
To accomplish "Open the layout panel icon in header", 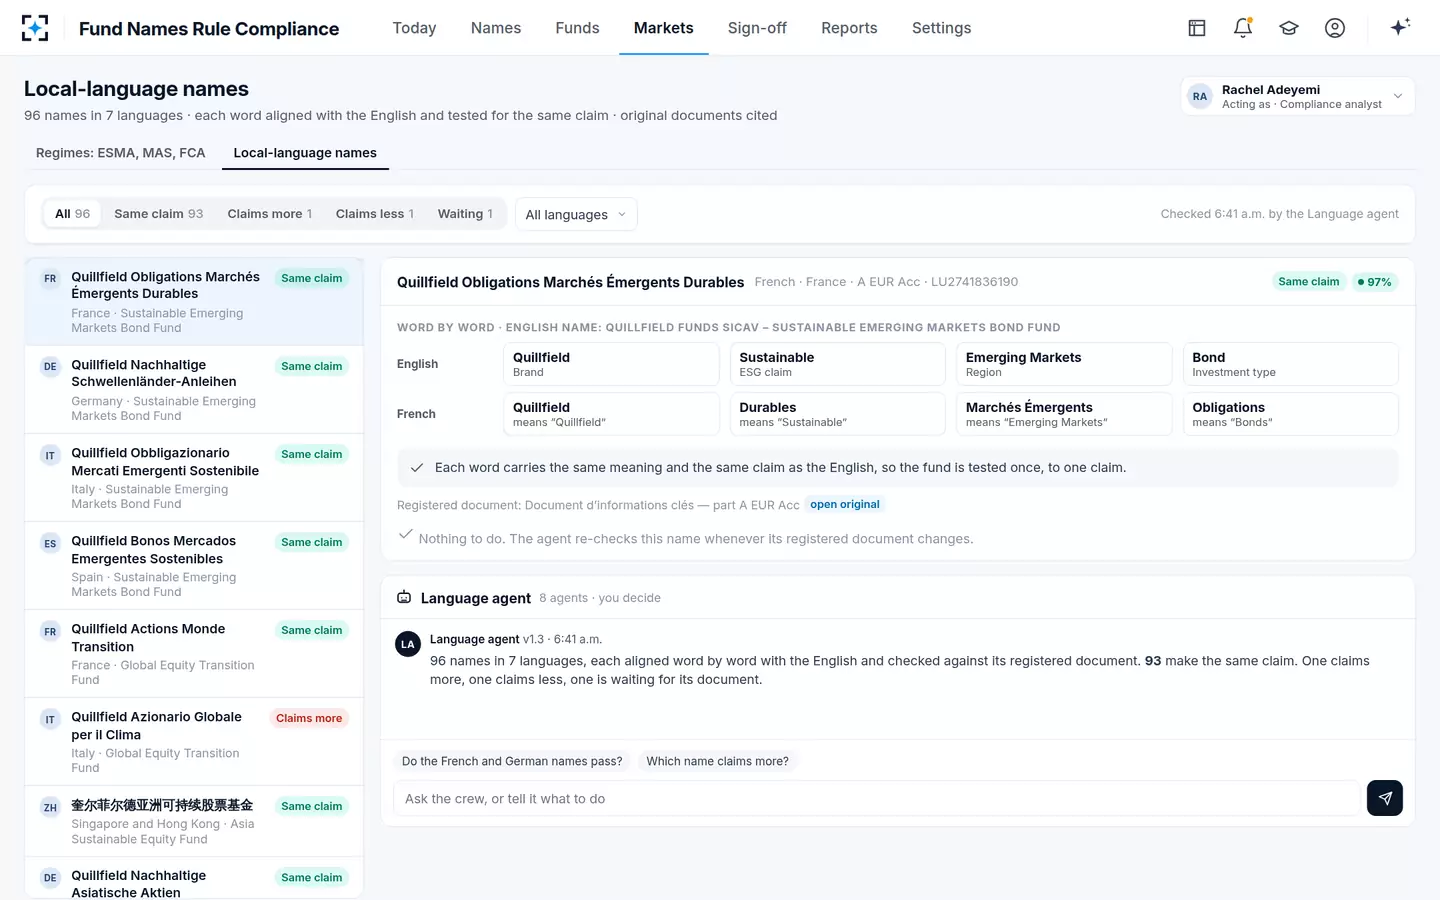I will (1197, 28).
